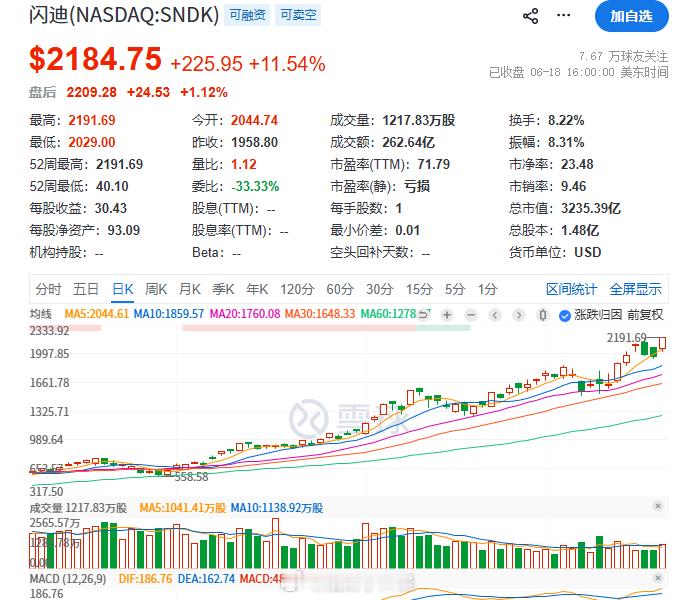Click the MA30:1648.33 indicator value

click(x=320, y=314)
